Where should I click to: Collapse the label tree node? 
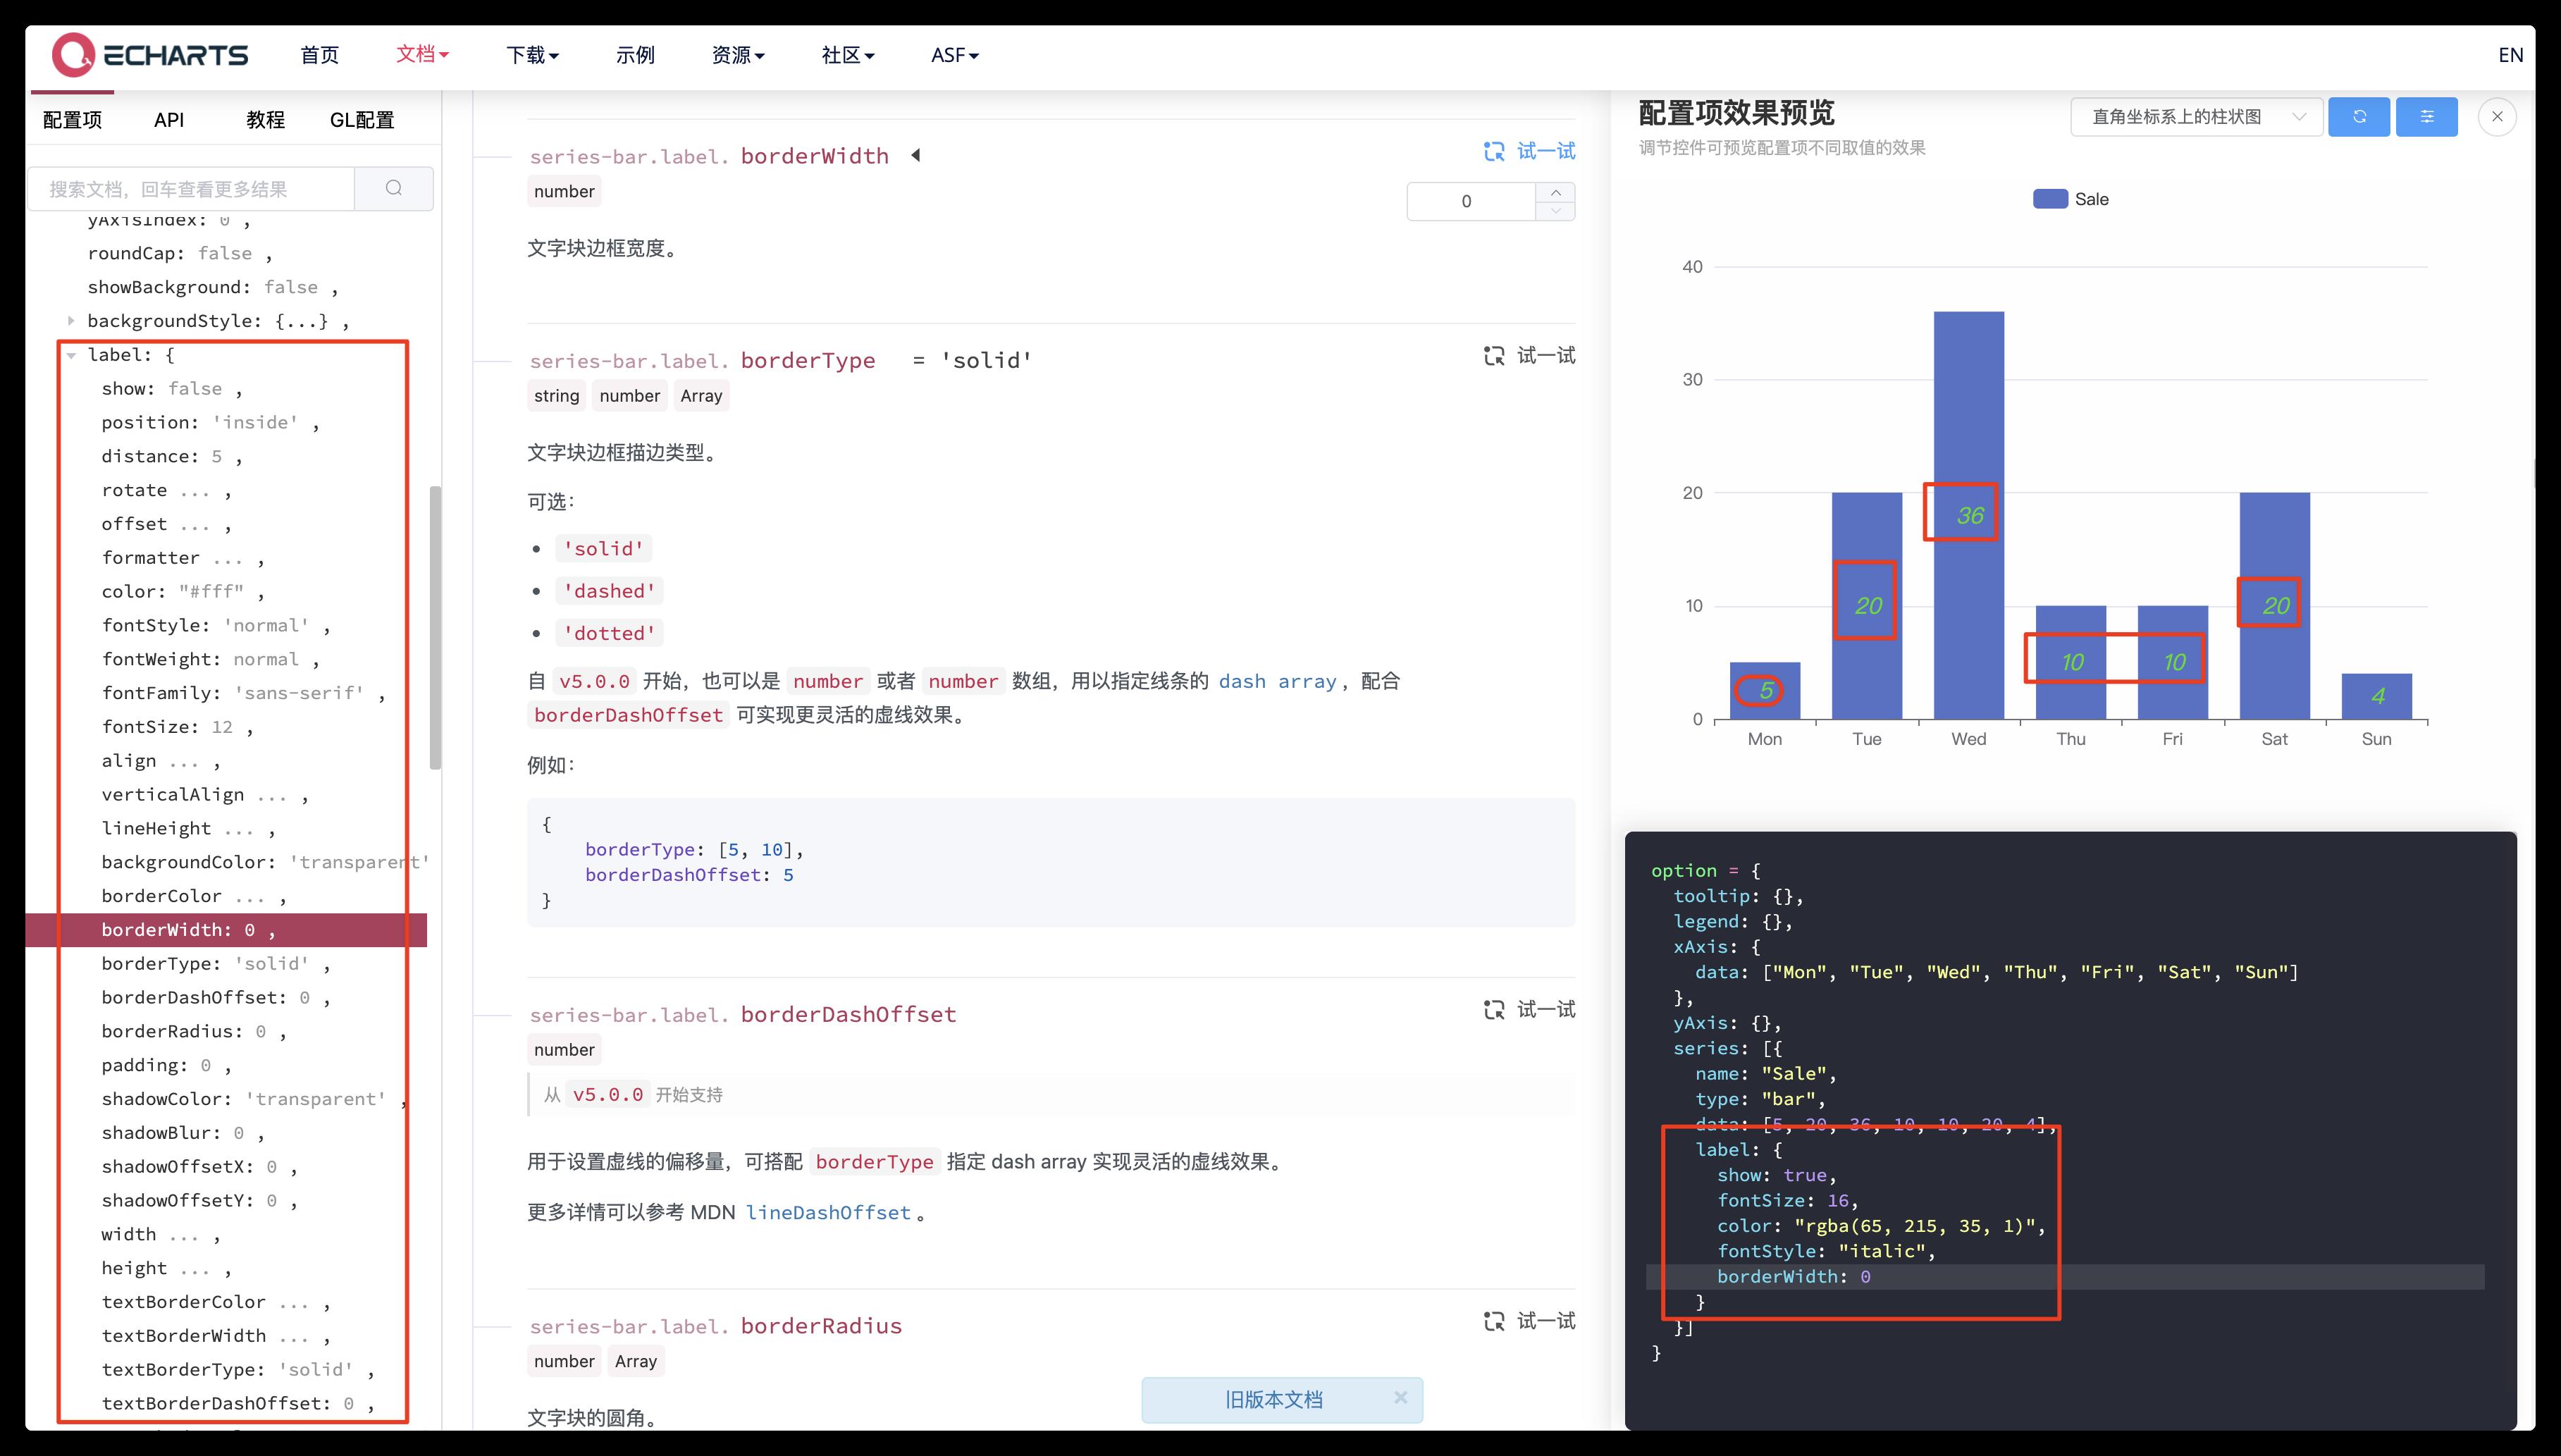click(x=71, y=355)
